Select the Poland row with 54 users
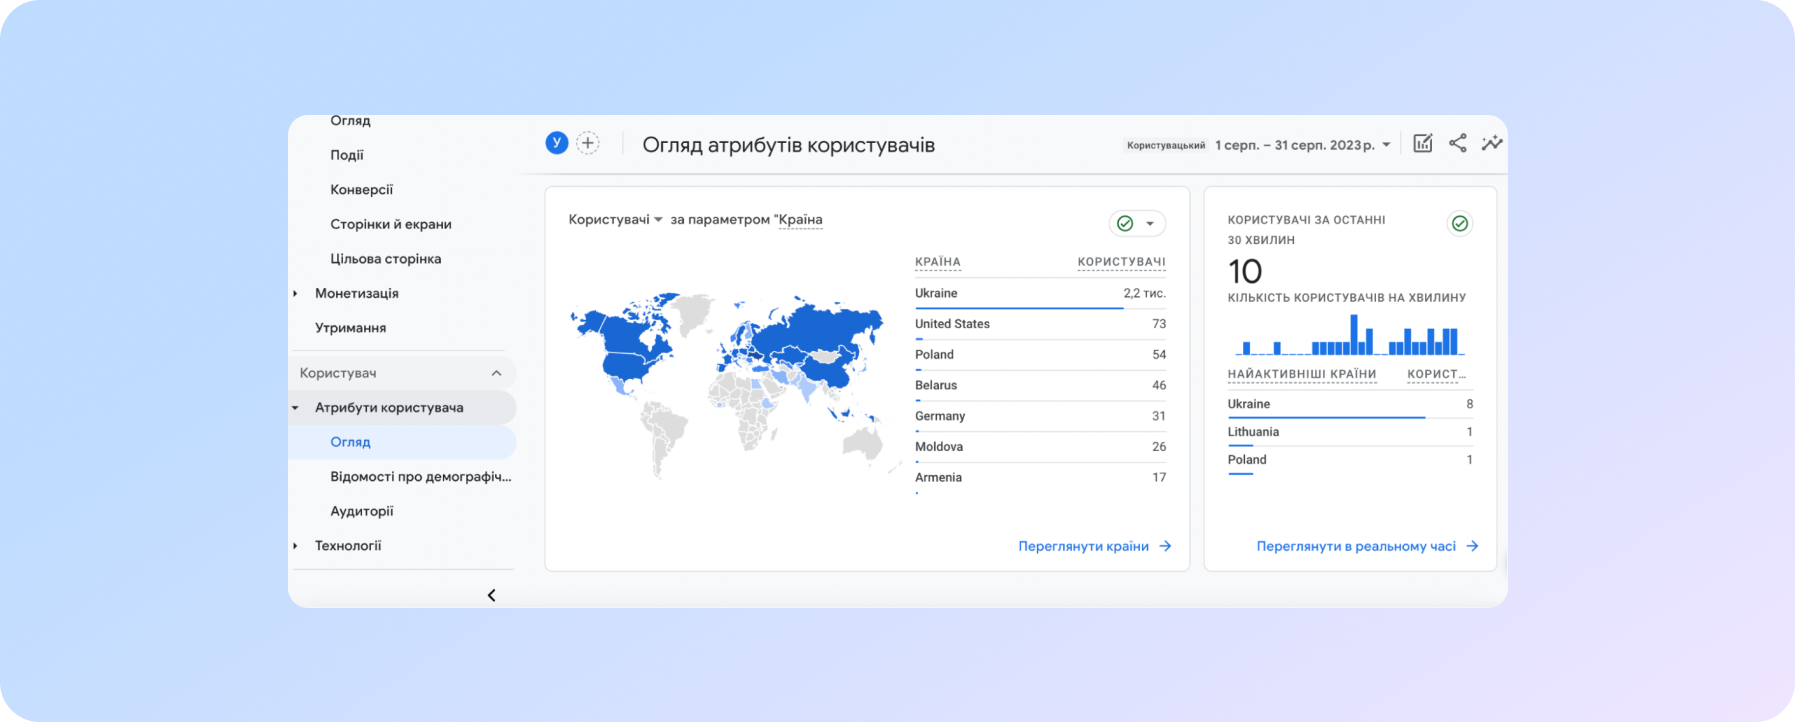 pos(1040,355)
